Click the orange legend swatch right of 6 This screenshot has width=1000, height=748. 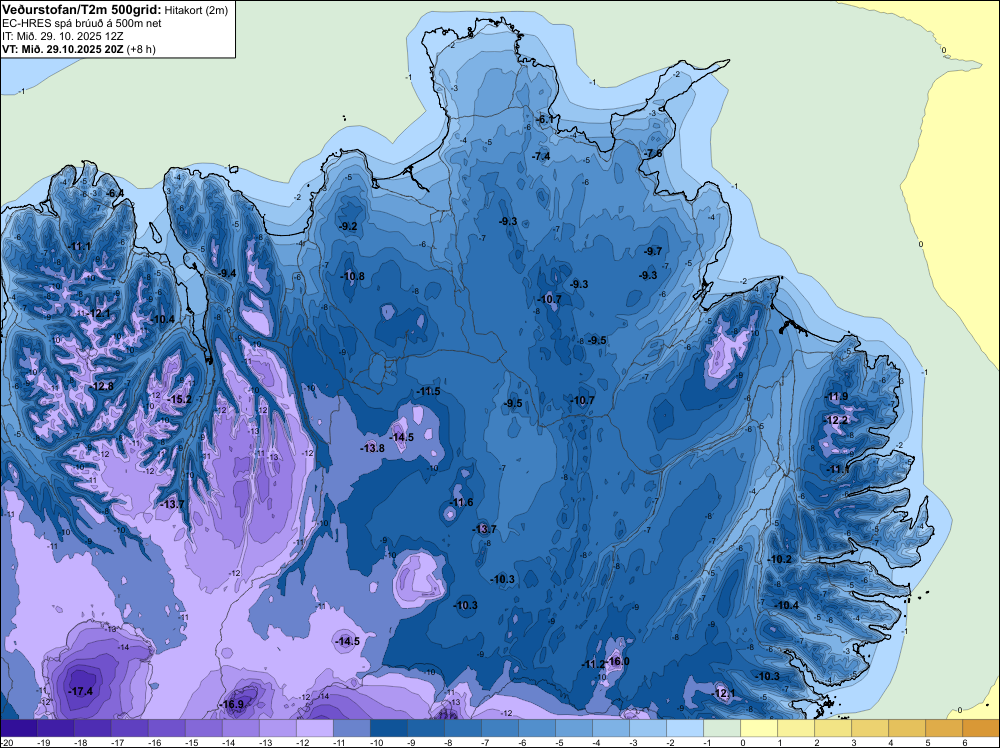click(x=980, y=728)
